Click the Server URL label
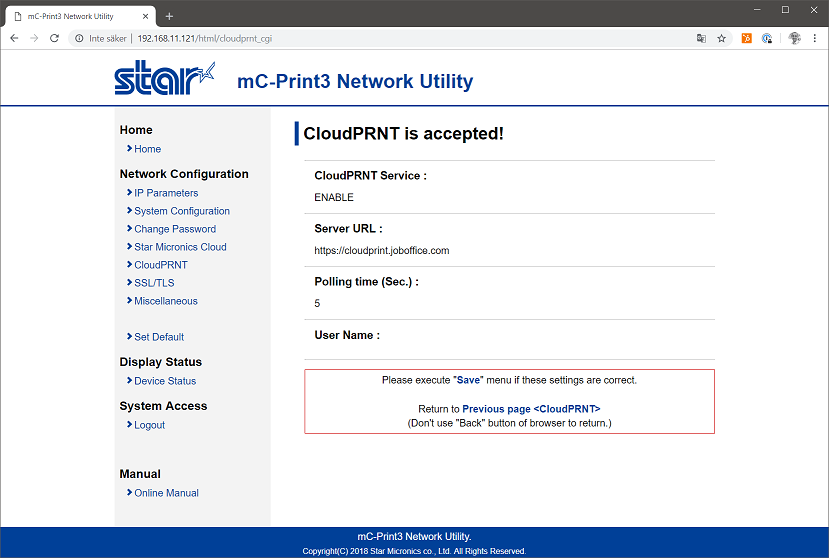The height and width of the screenshot is (558, 829). pyautogui.click(x=348, y=228)
